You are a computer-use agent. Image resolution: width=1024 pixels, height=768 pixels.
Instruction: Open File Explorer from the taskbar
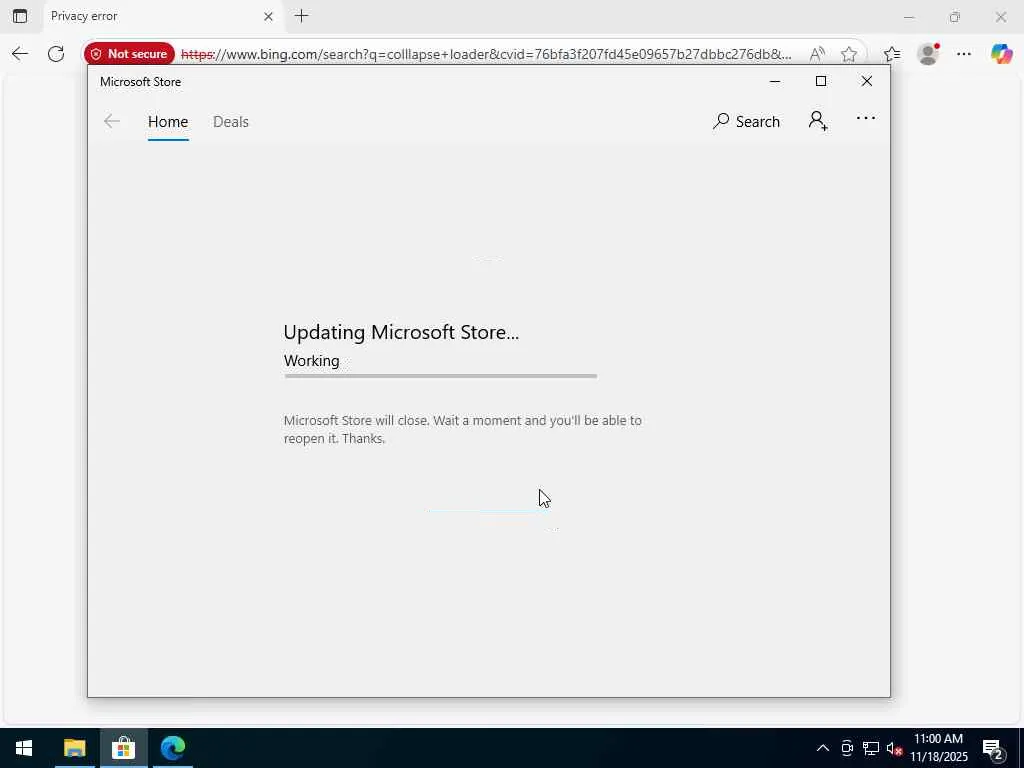tap(74, 748)
